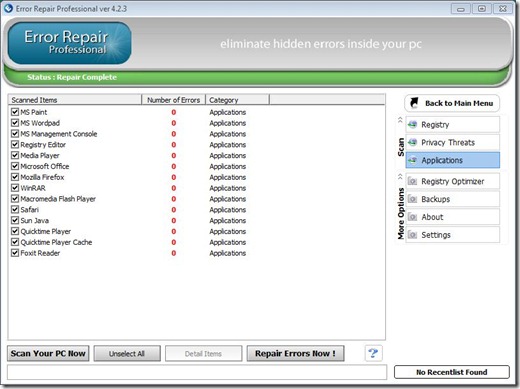Click Status: Repair Complete text
This screenshot has height=389, width=520.
(x=72, y=77)
